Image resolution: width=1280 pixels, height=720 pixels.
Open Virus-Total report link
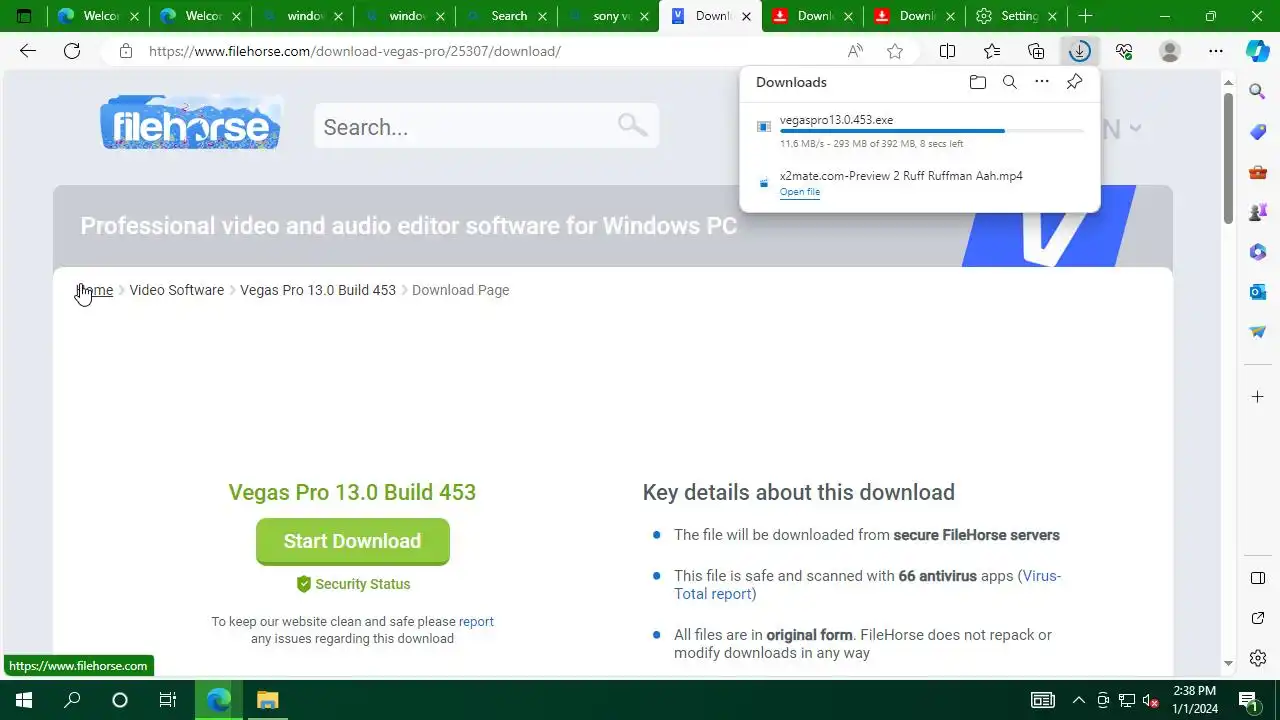(867, 585)
